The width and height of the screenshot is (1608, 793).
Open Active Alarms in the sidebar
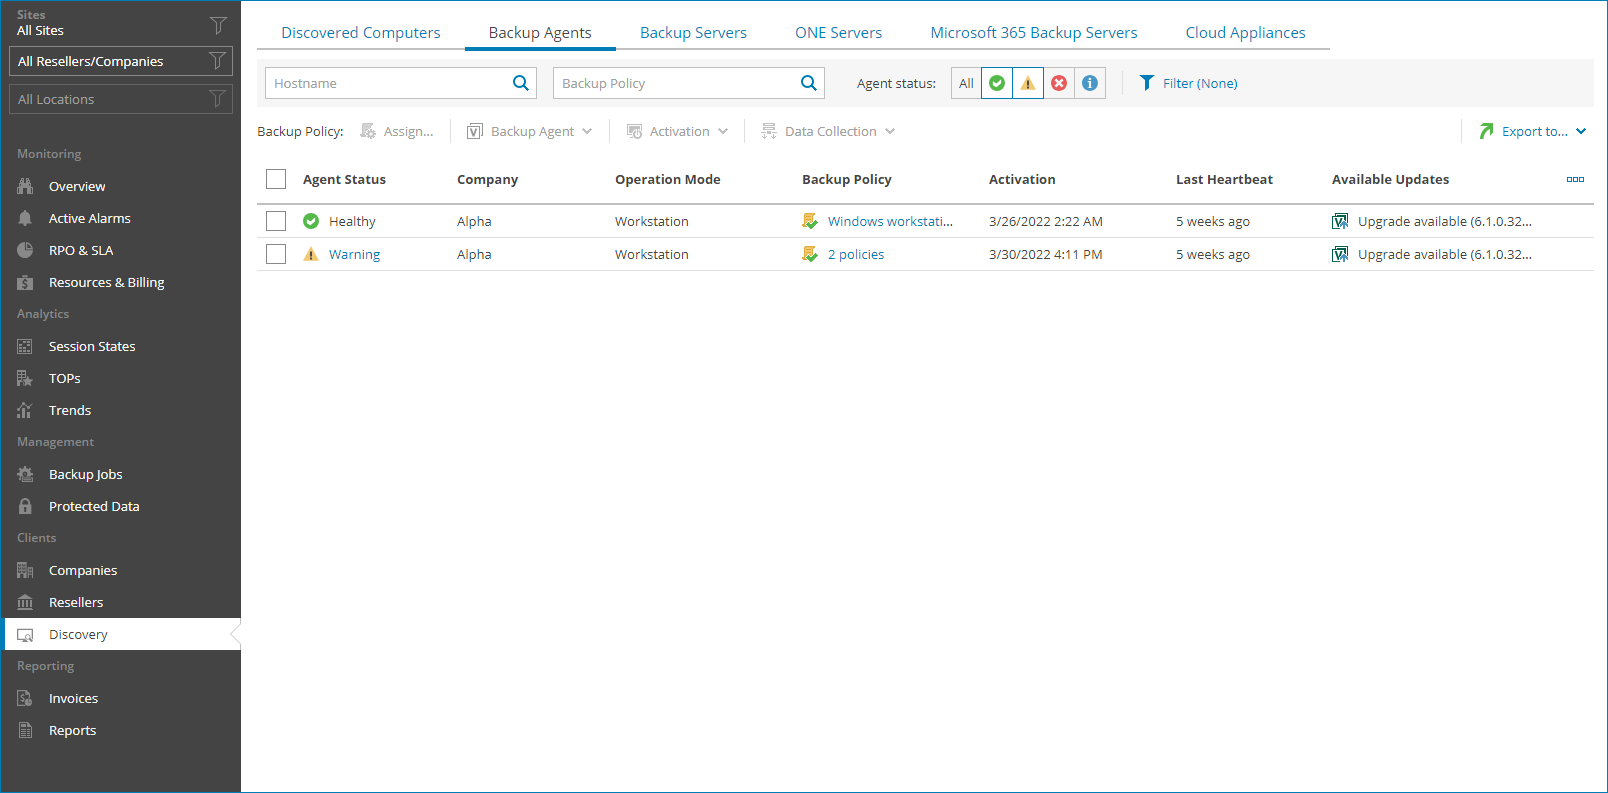89,218
